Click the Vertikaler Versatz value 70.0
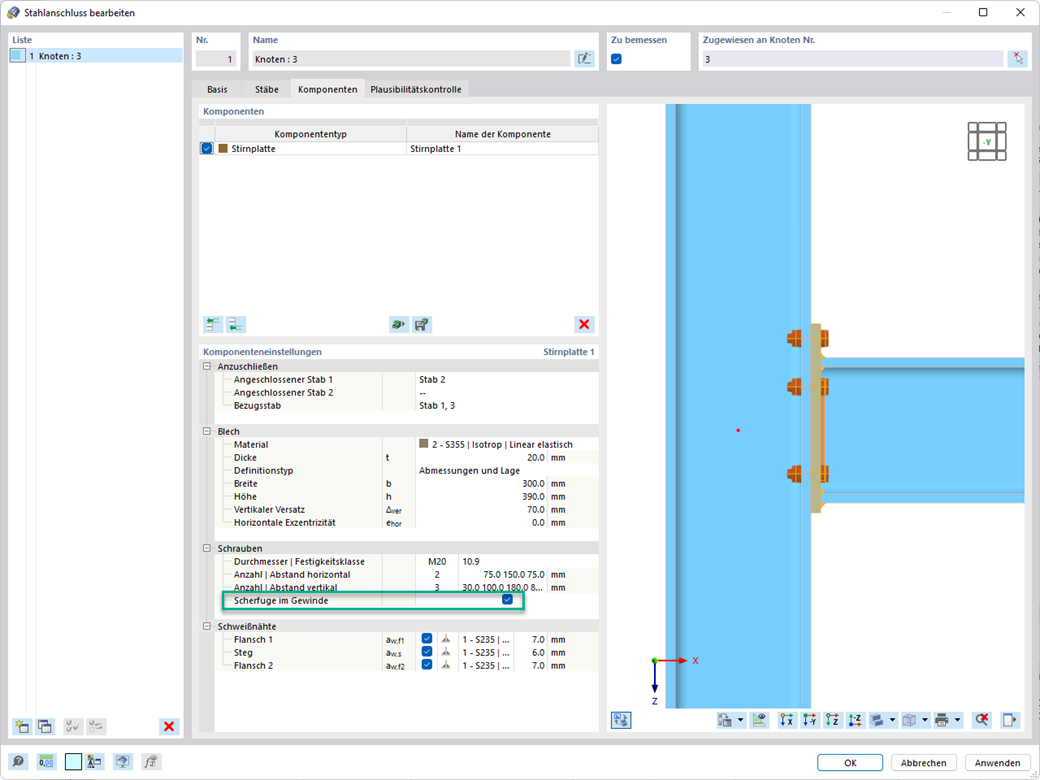The height and width of the screenshot is (780, 1040). (535, 509)
